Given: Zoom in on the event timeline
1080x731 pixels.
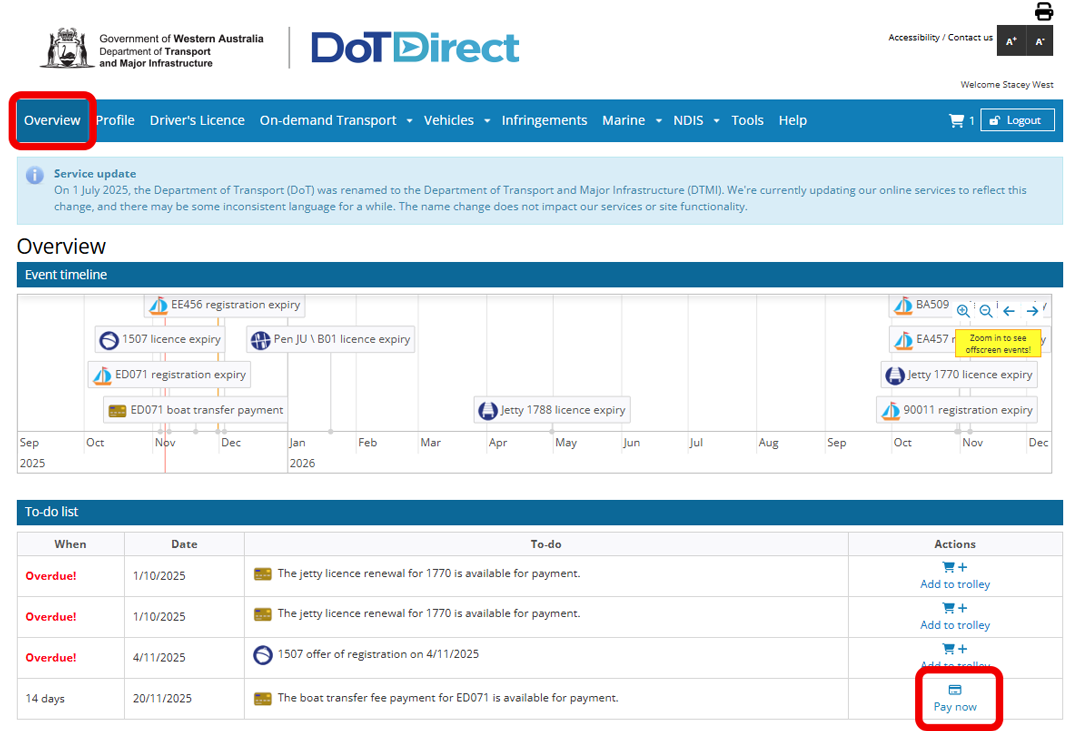Looking at the screenshot, I should [x=963, y=311].
